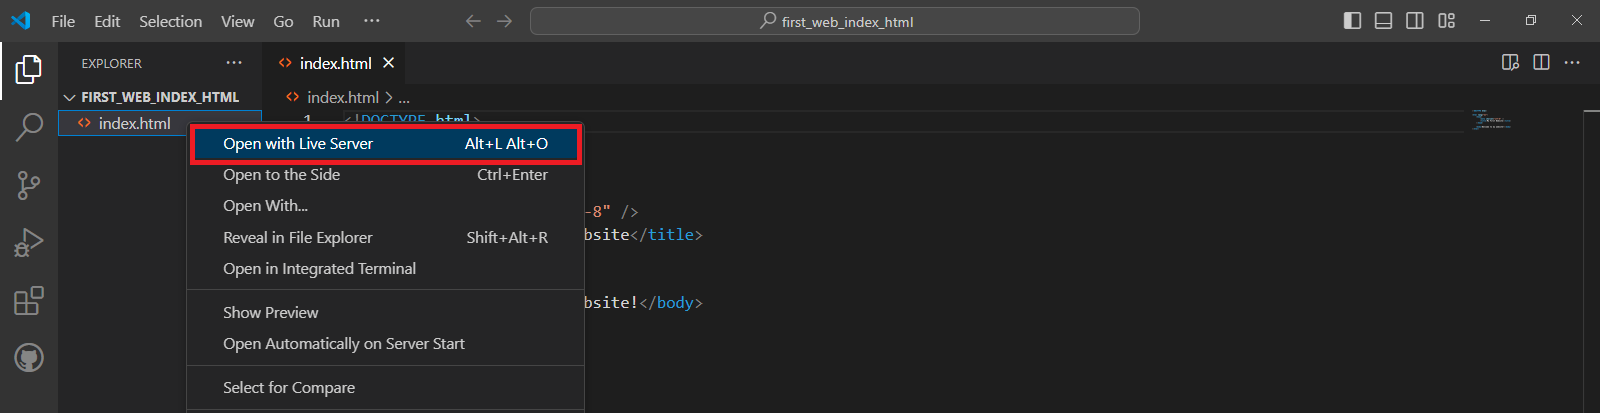Open the Explorer view in activity bar
The width and height of the screenshot is (1600, 413).
click(29, 69)
